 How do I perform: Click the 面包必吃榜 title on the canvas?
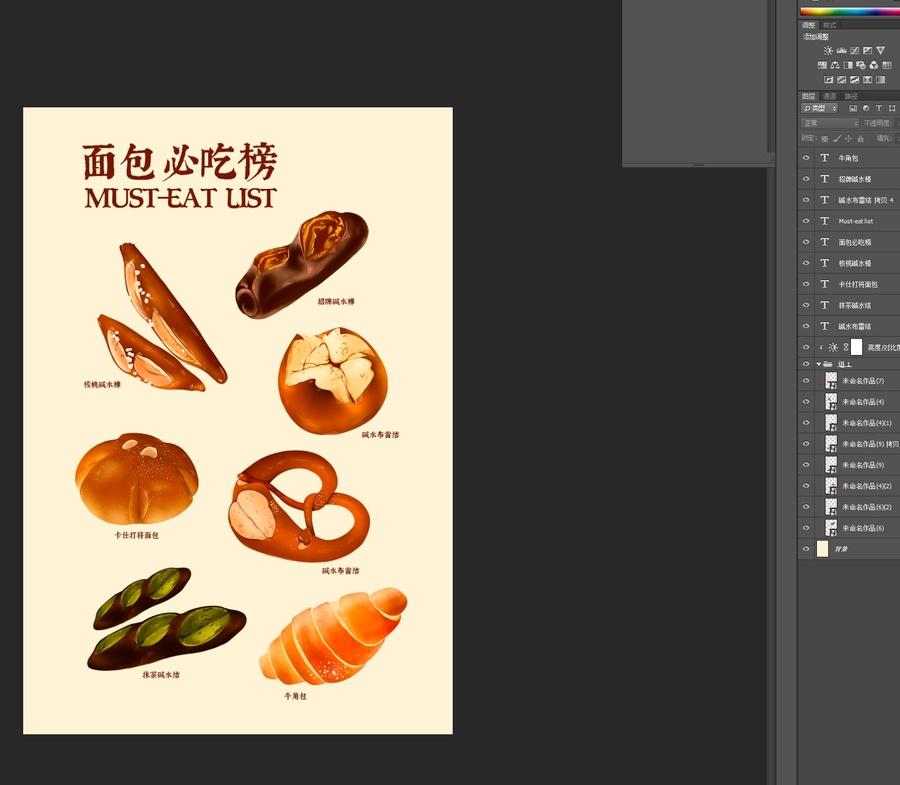[x=180, y=162]
